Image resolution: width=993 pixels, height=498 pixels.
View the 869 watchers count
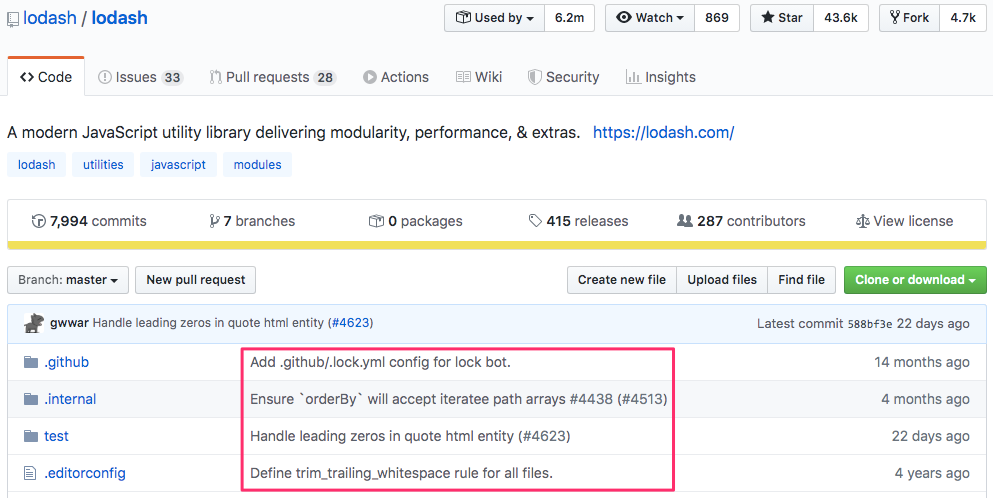717,18
